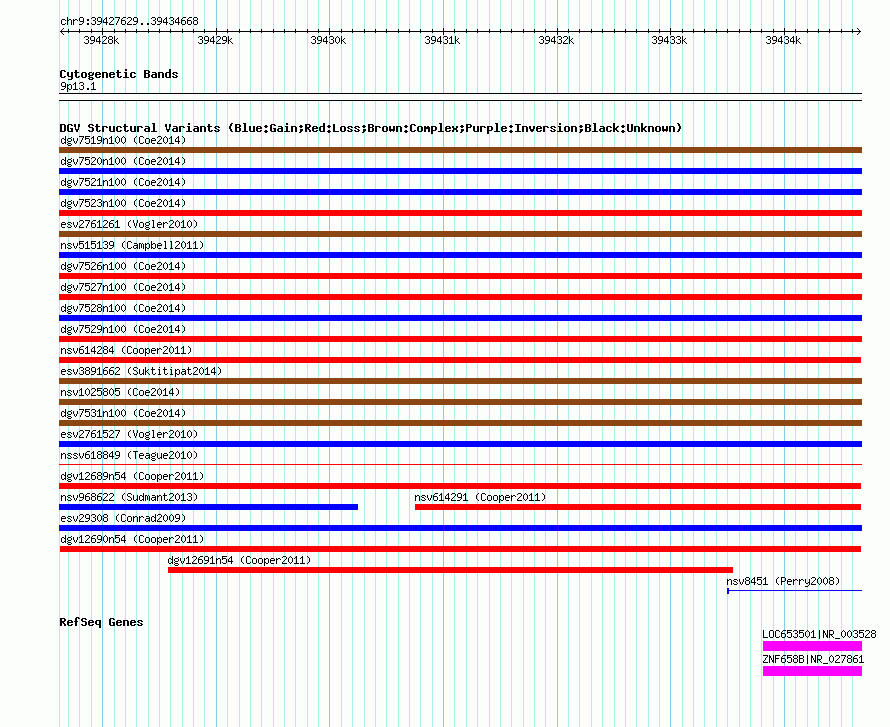Screen dimensions: 890x727
Task: Select the RefSeq Genes track heading
Action: [x=102, y=622]
